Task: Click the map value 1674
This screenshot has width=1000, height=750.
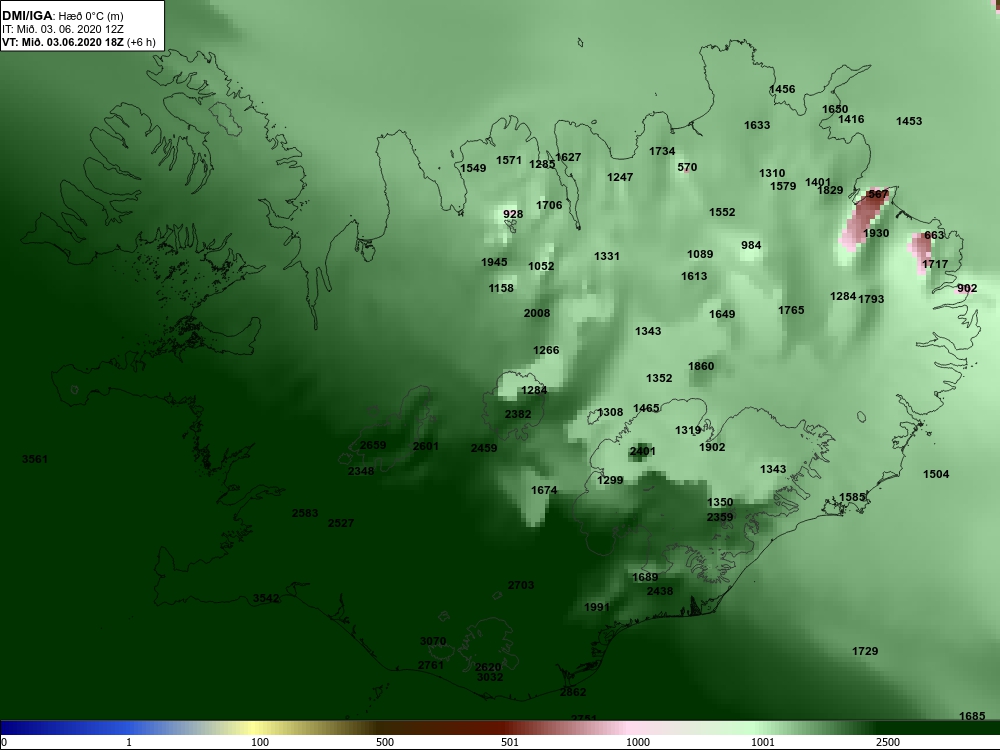Action: pos(544,490)
